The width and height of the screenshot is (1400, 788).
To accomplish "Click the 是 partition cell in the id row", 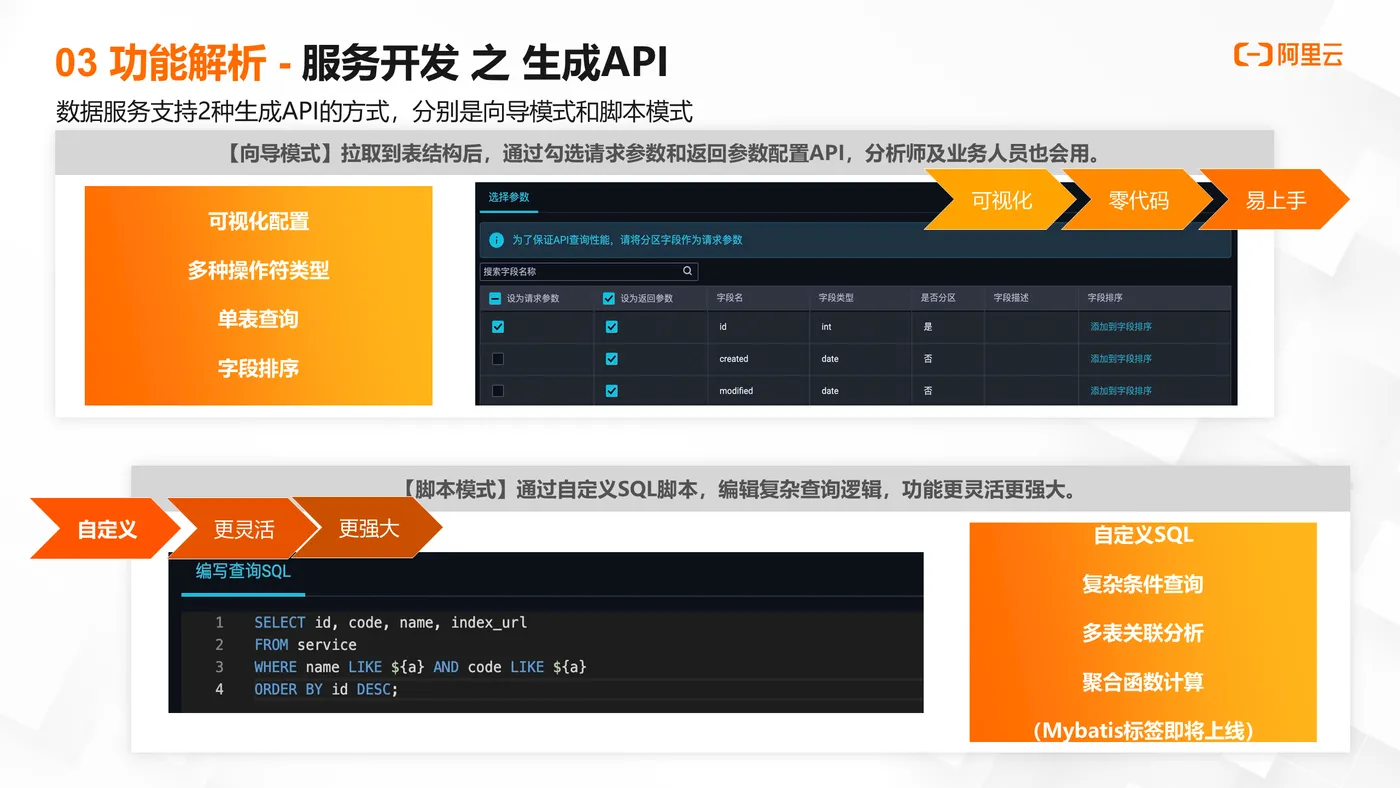I will [x=928, y=327].
